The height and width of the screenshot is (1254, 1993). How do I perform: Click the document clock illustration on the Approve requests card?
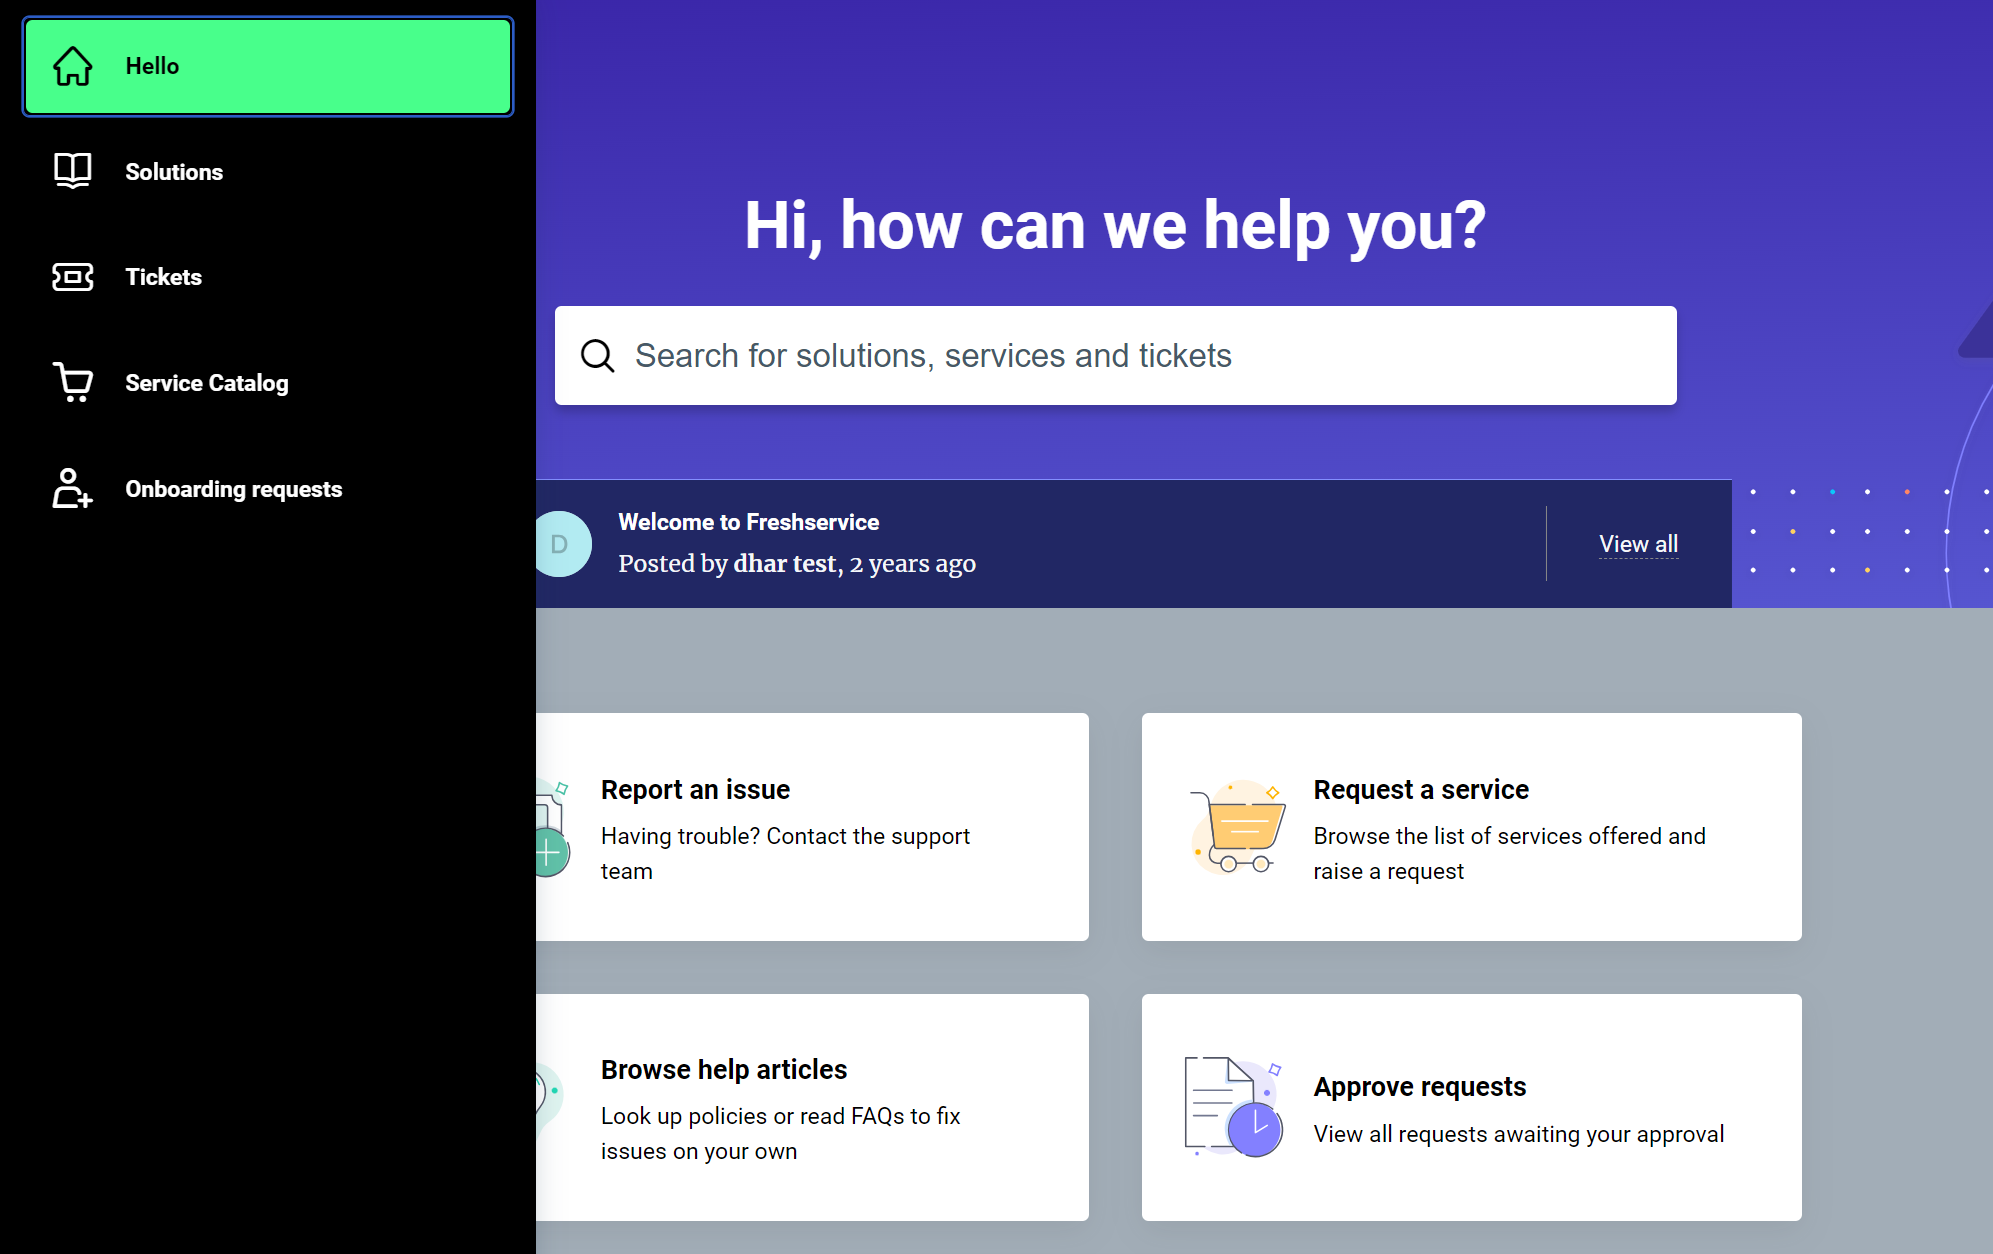1233,1107
